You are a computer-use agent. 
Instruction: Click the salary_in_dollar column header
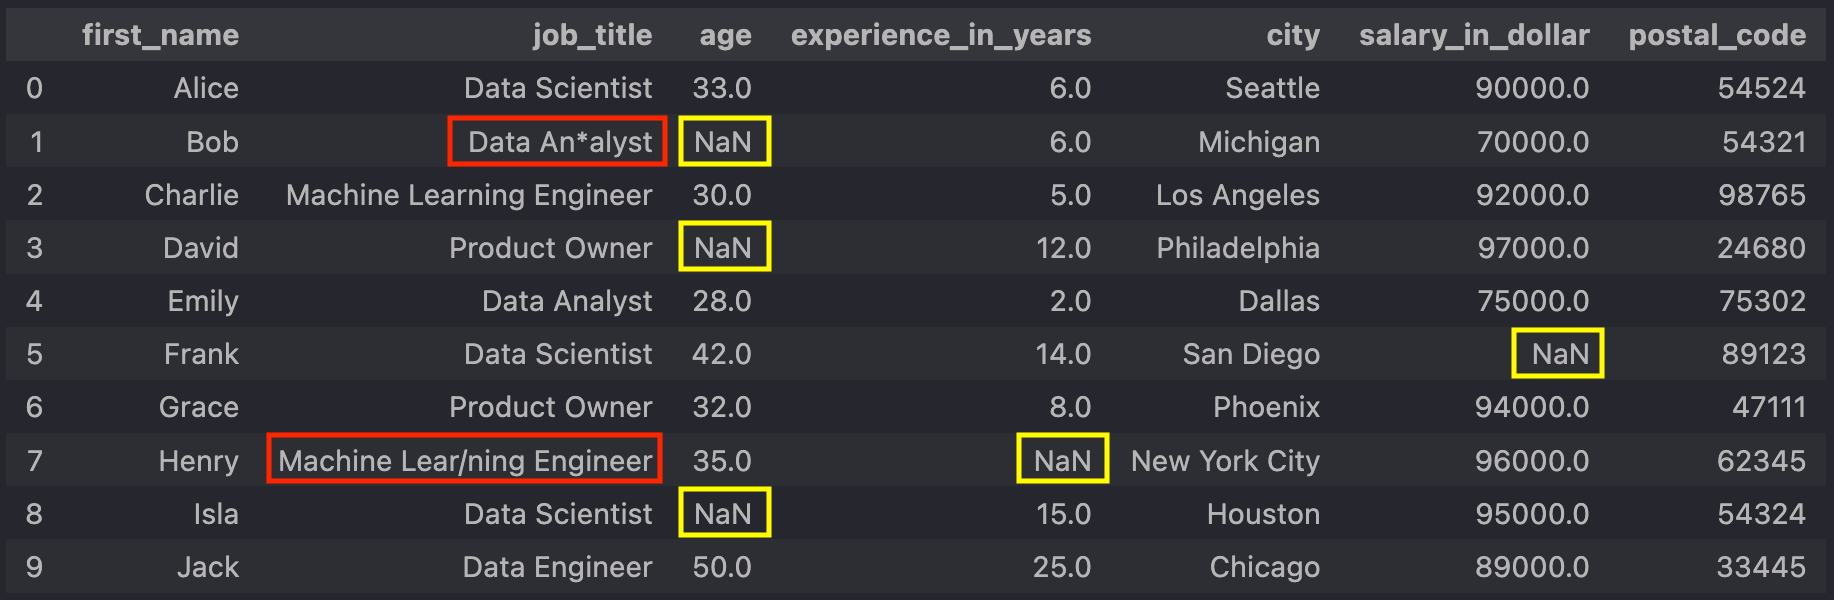tap(1474, 35)
